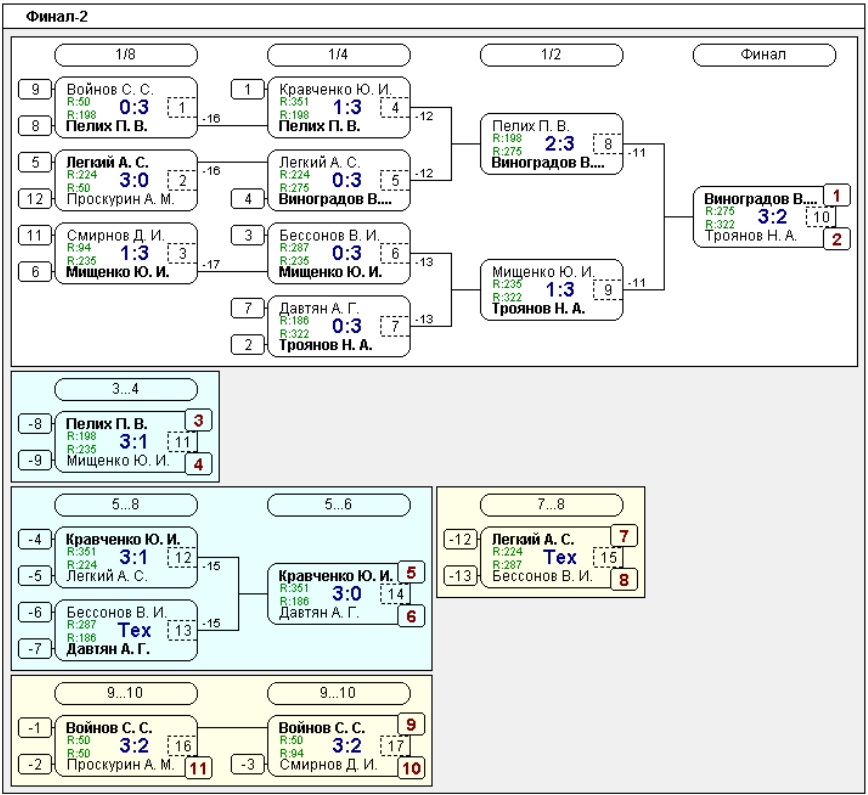The width and height of the screenshot is (868, 795).
Task: Click red place number 7 by Легкий А. С.
Action: coord(624,536)
